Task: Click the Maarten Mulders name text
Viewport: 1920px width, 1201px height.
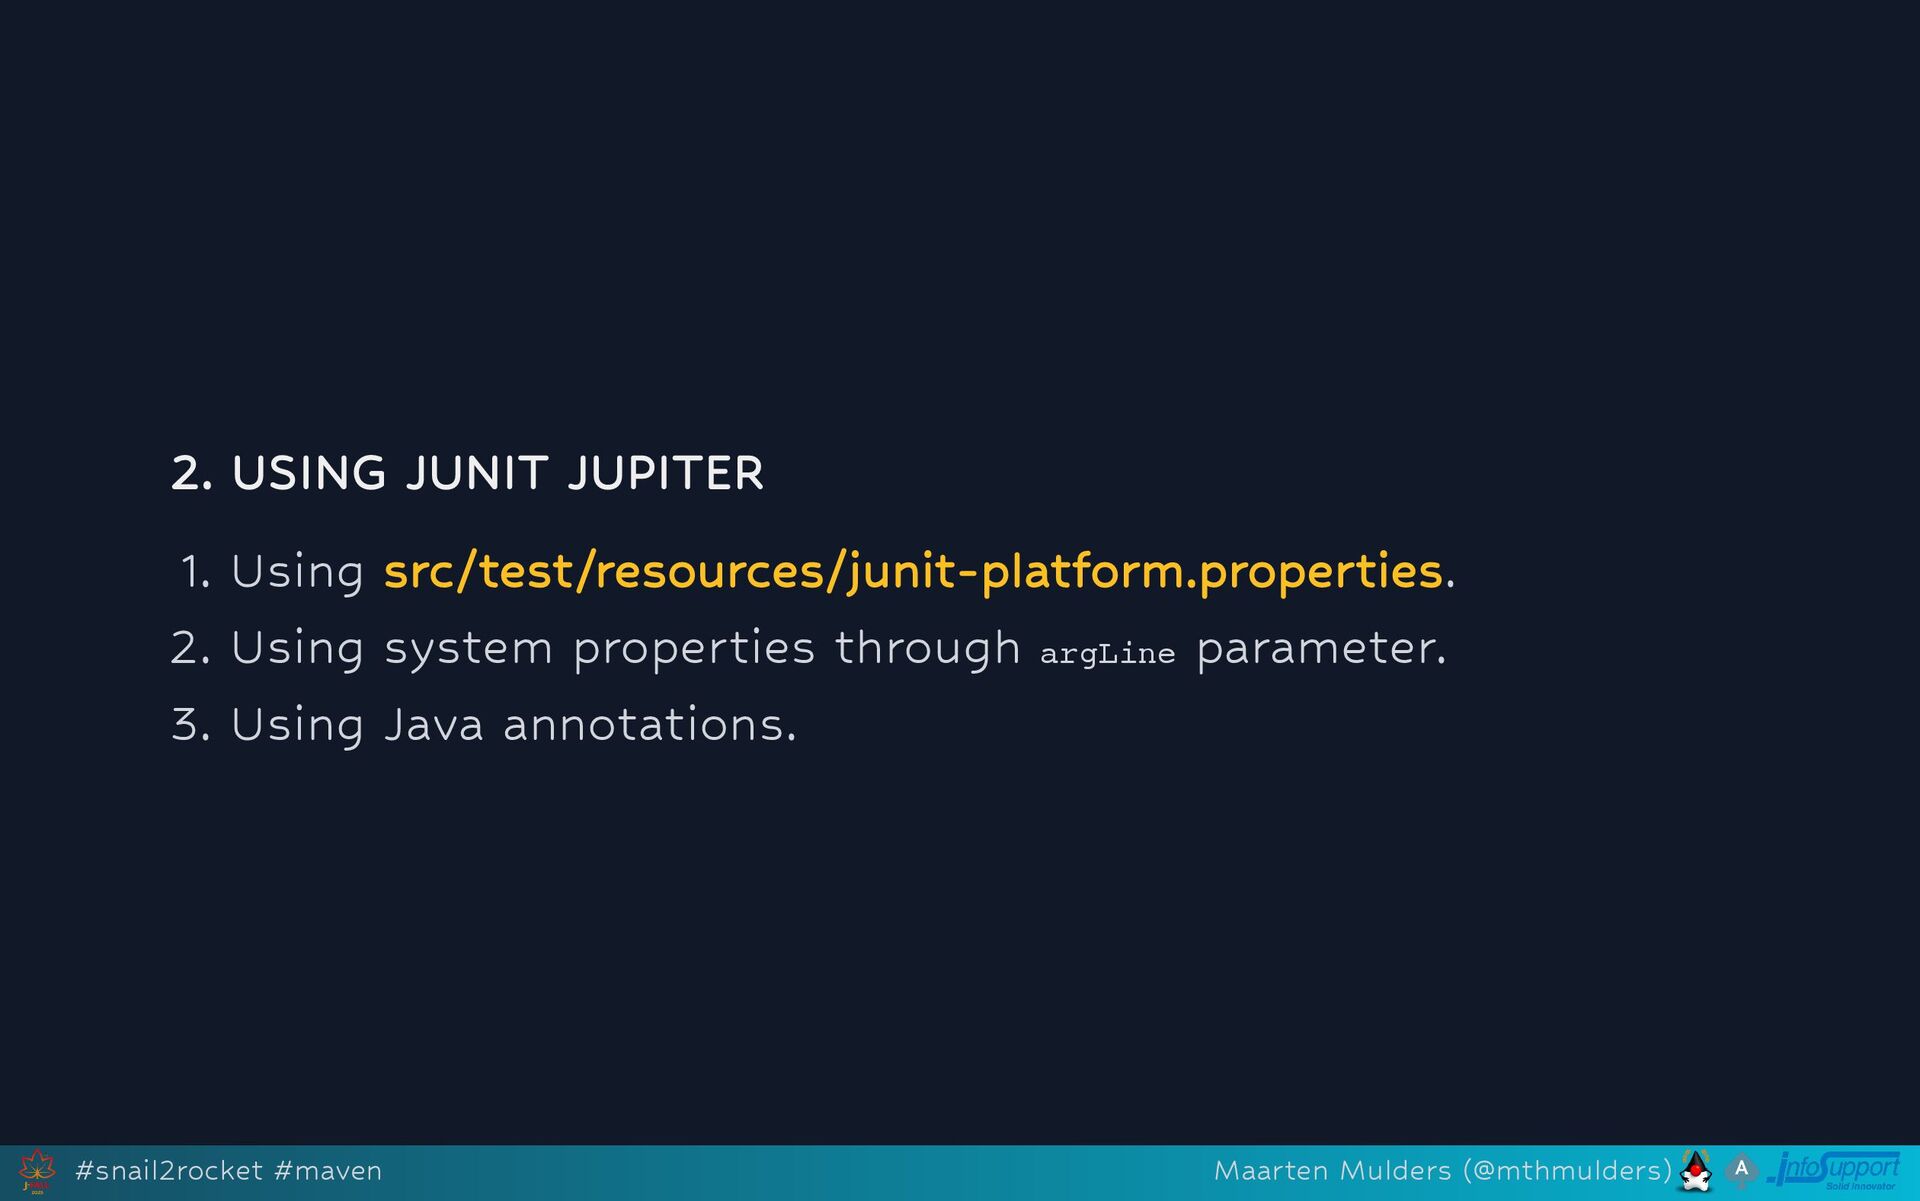Action: (x=1332, y=1171)
